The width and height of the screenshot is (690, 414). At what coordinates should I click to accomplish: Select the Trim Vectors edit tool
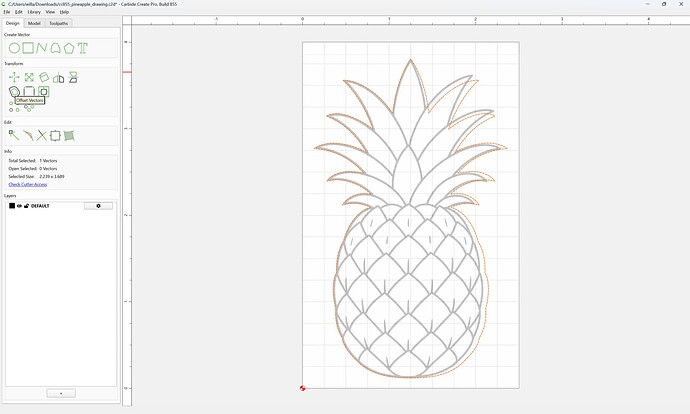[41, 136]
